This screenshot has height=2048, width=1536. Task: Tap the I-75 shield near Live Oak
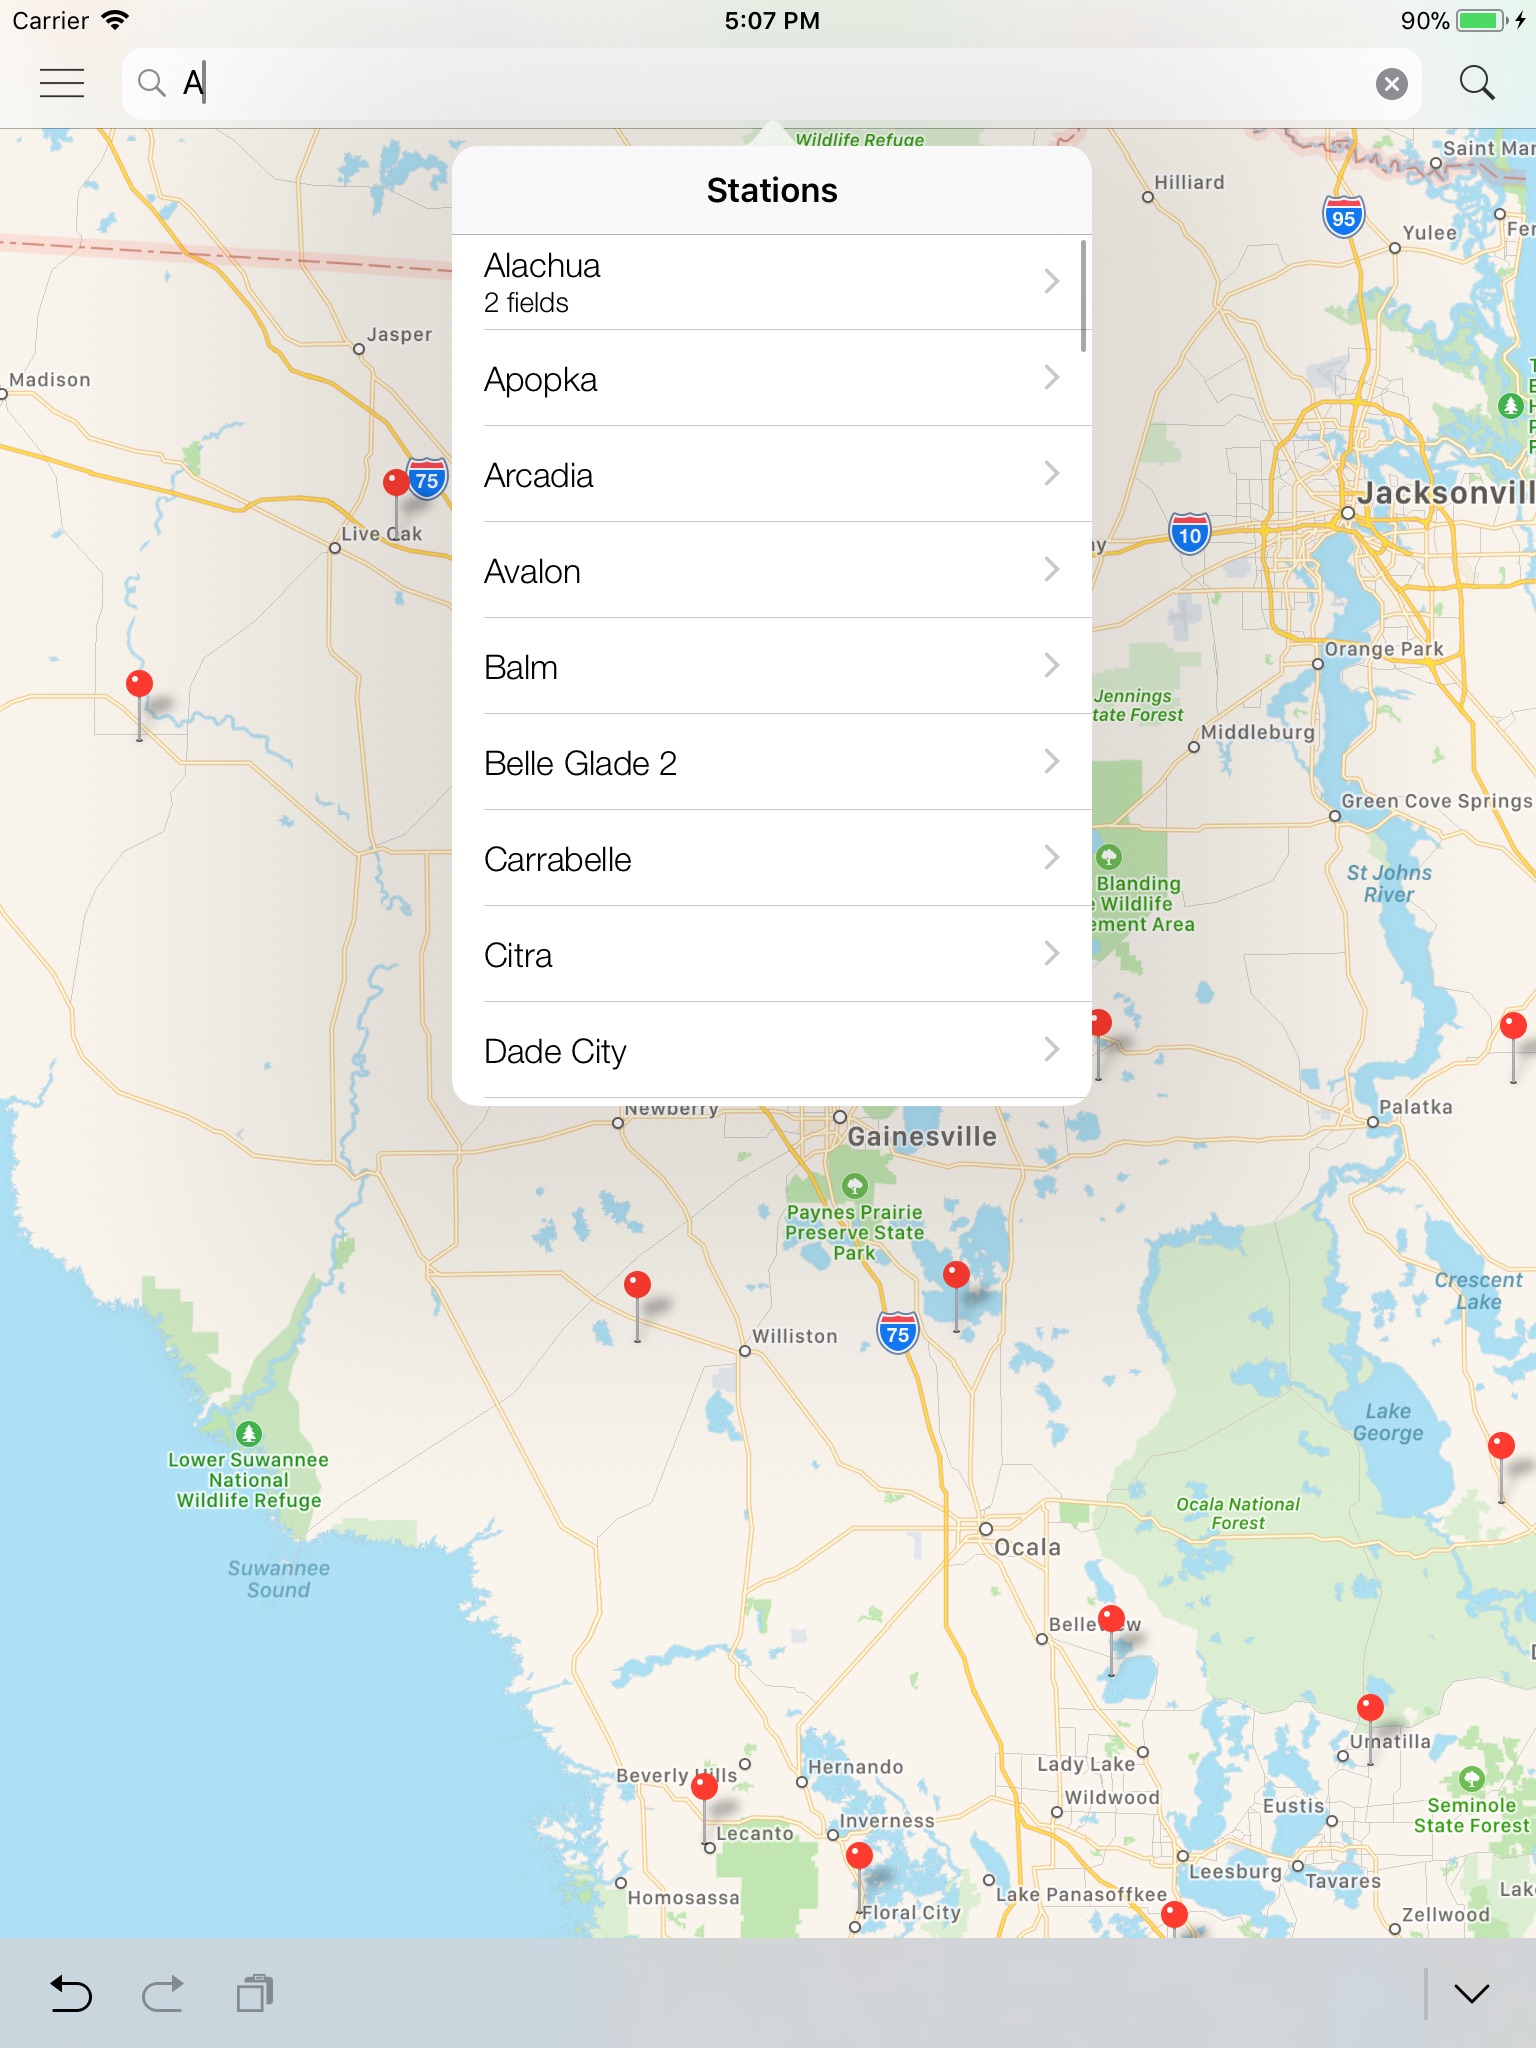click(x=427, y=479)
